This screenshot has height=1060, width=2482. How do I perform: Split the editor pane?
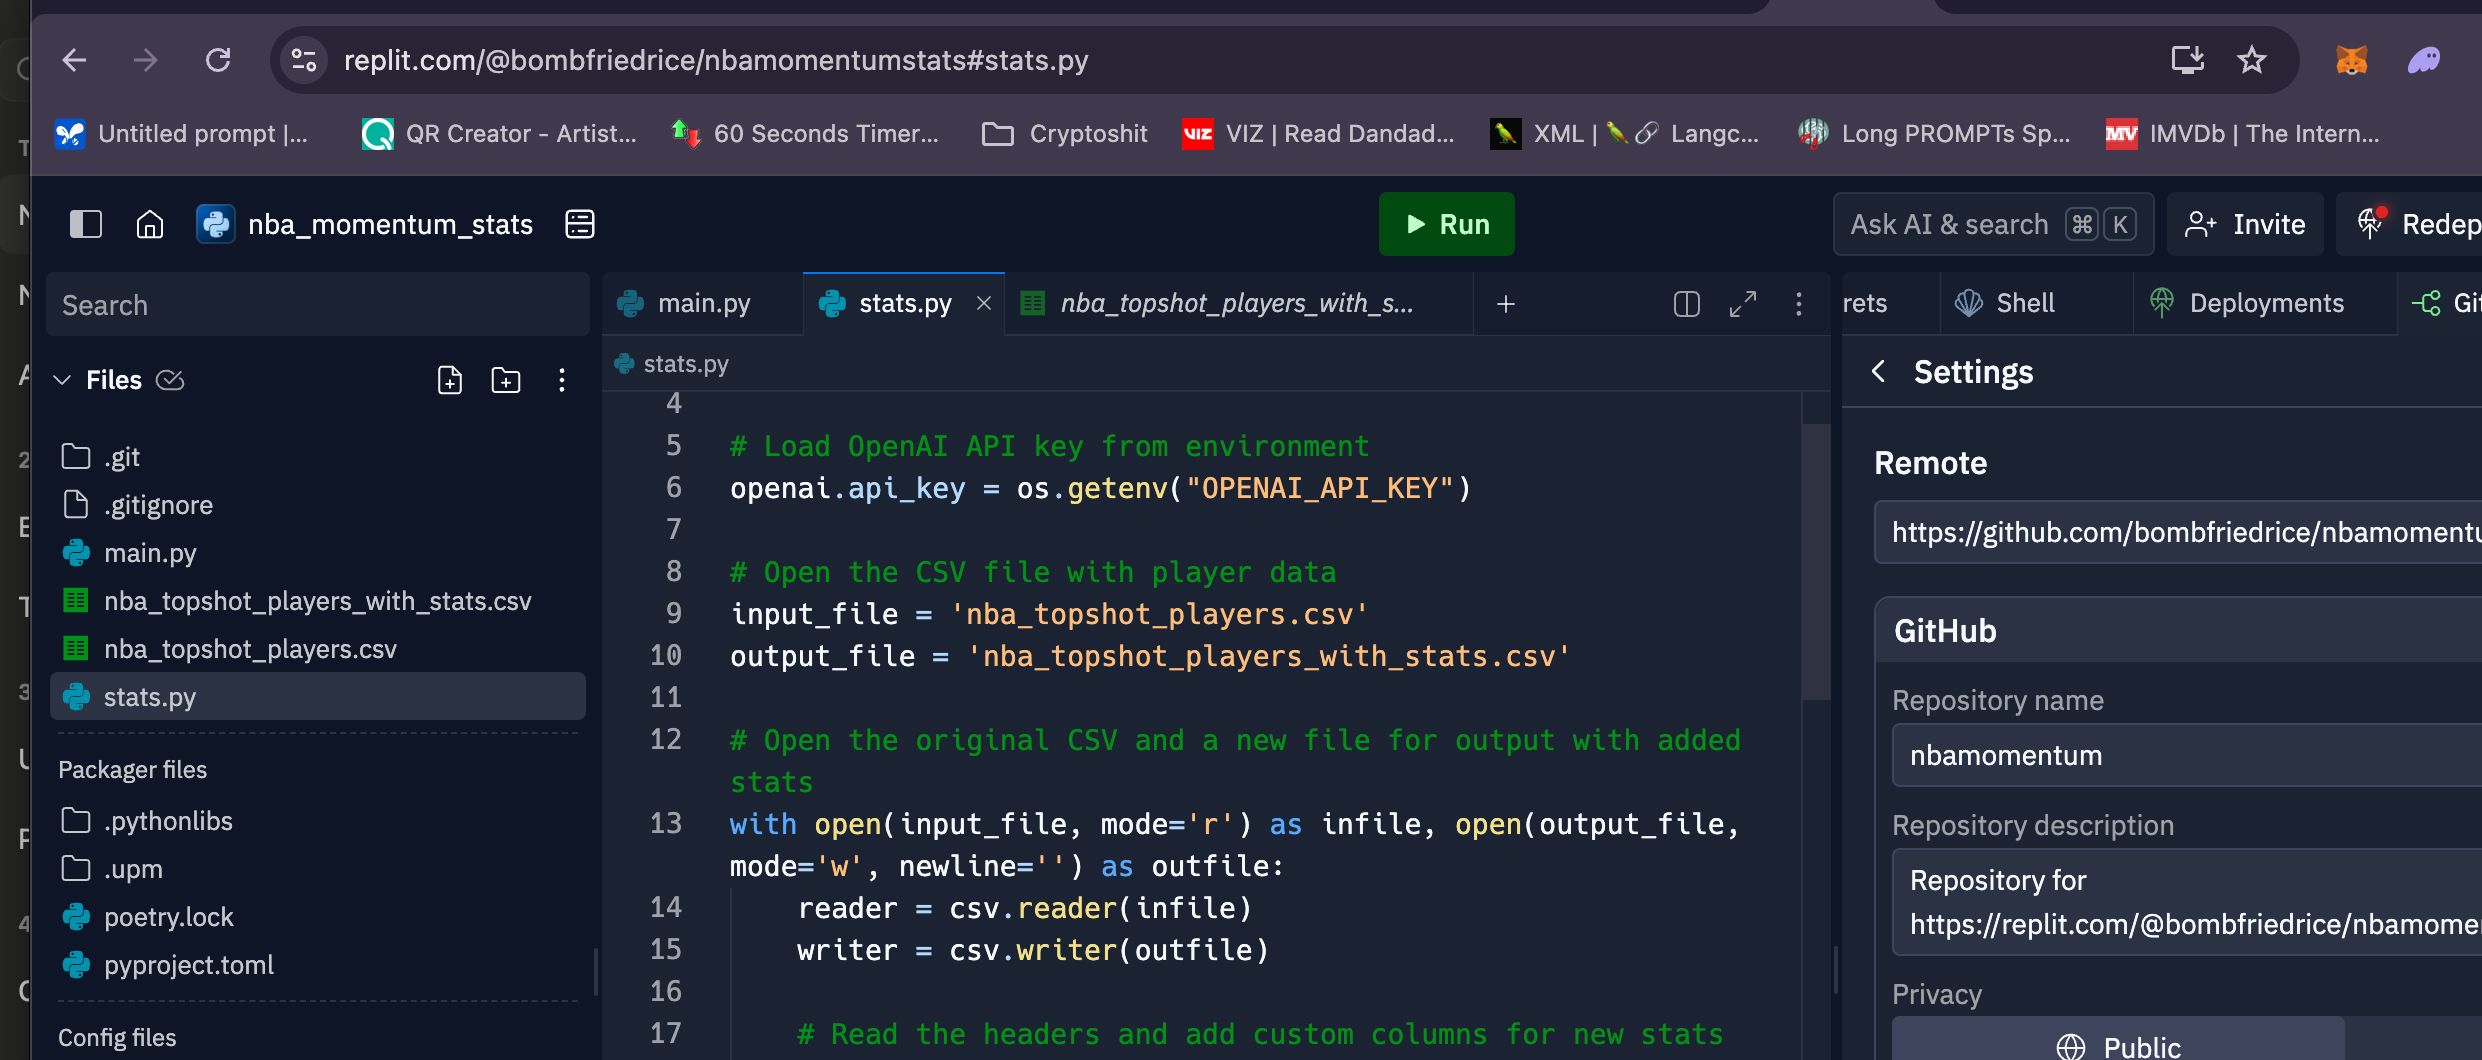[x=1687, y=303]
